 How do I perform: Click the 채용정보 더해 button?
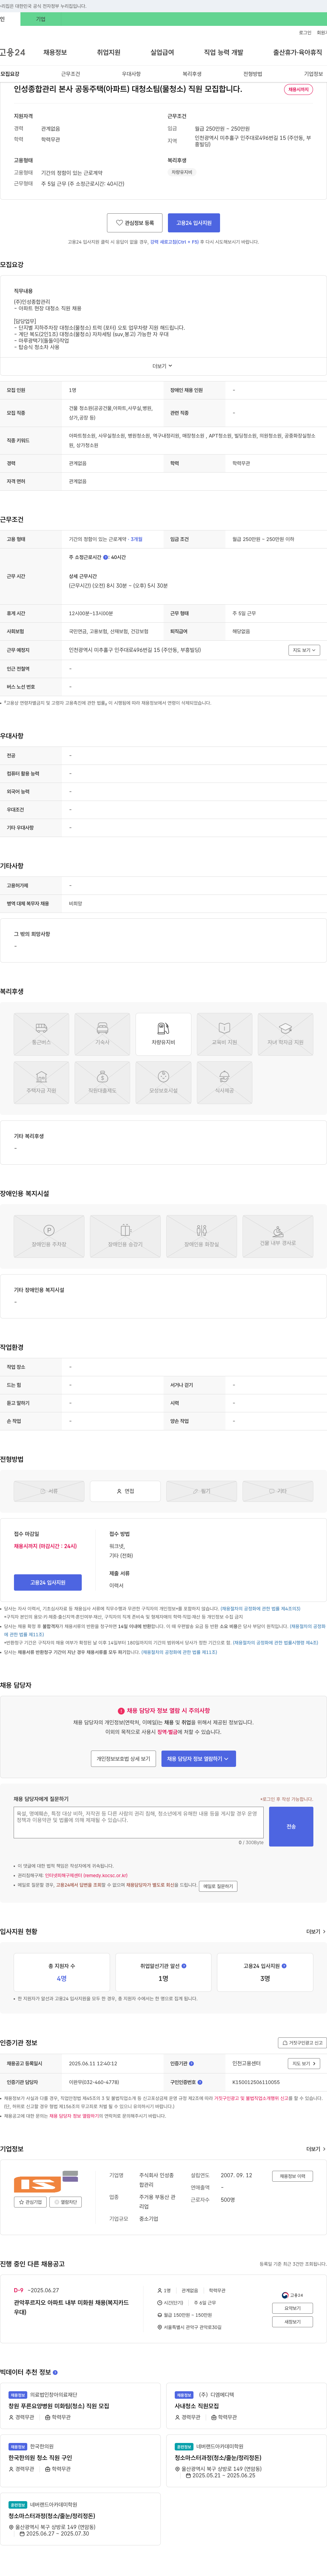coord(292,2176)
